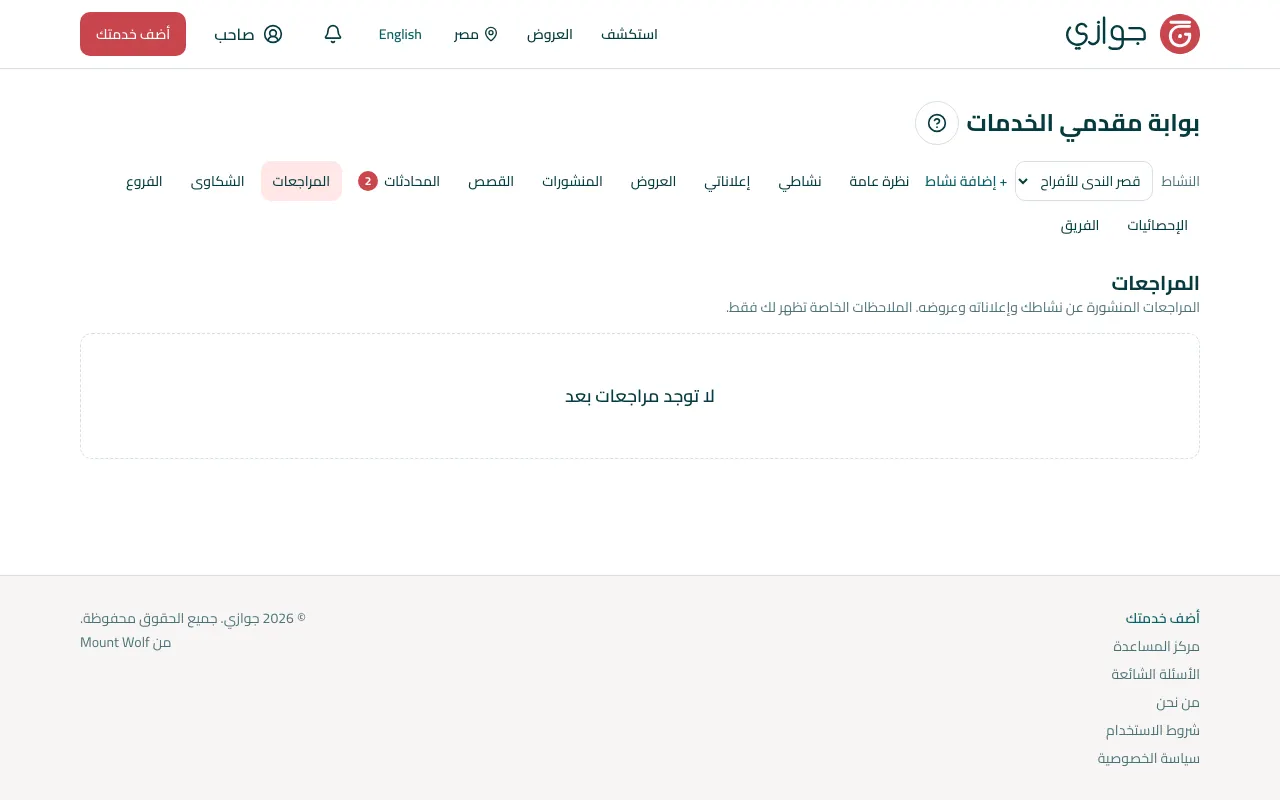Open the نشاطي tab
1280x800 pixels.
click(800, 181)
